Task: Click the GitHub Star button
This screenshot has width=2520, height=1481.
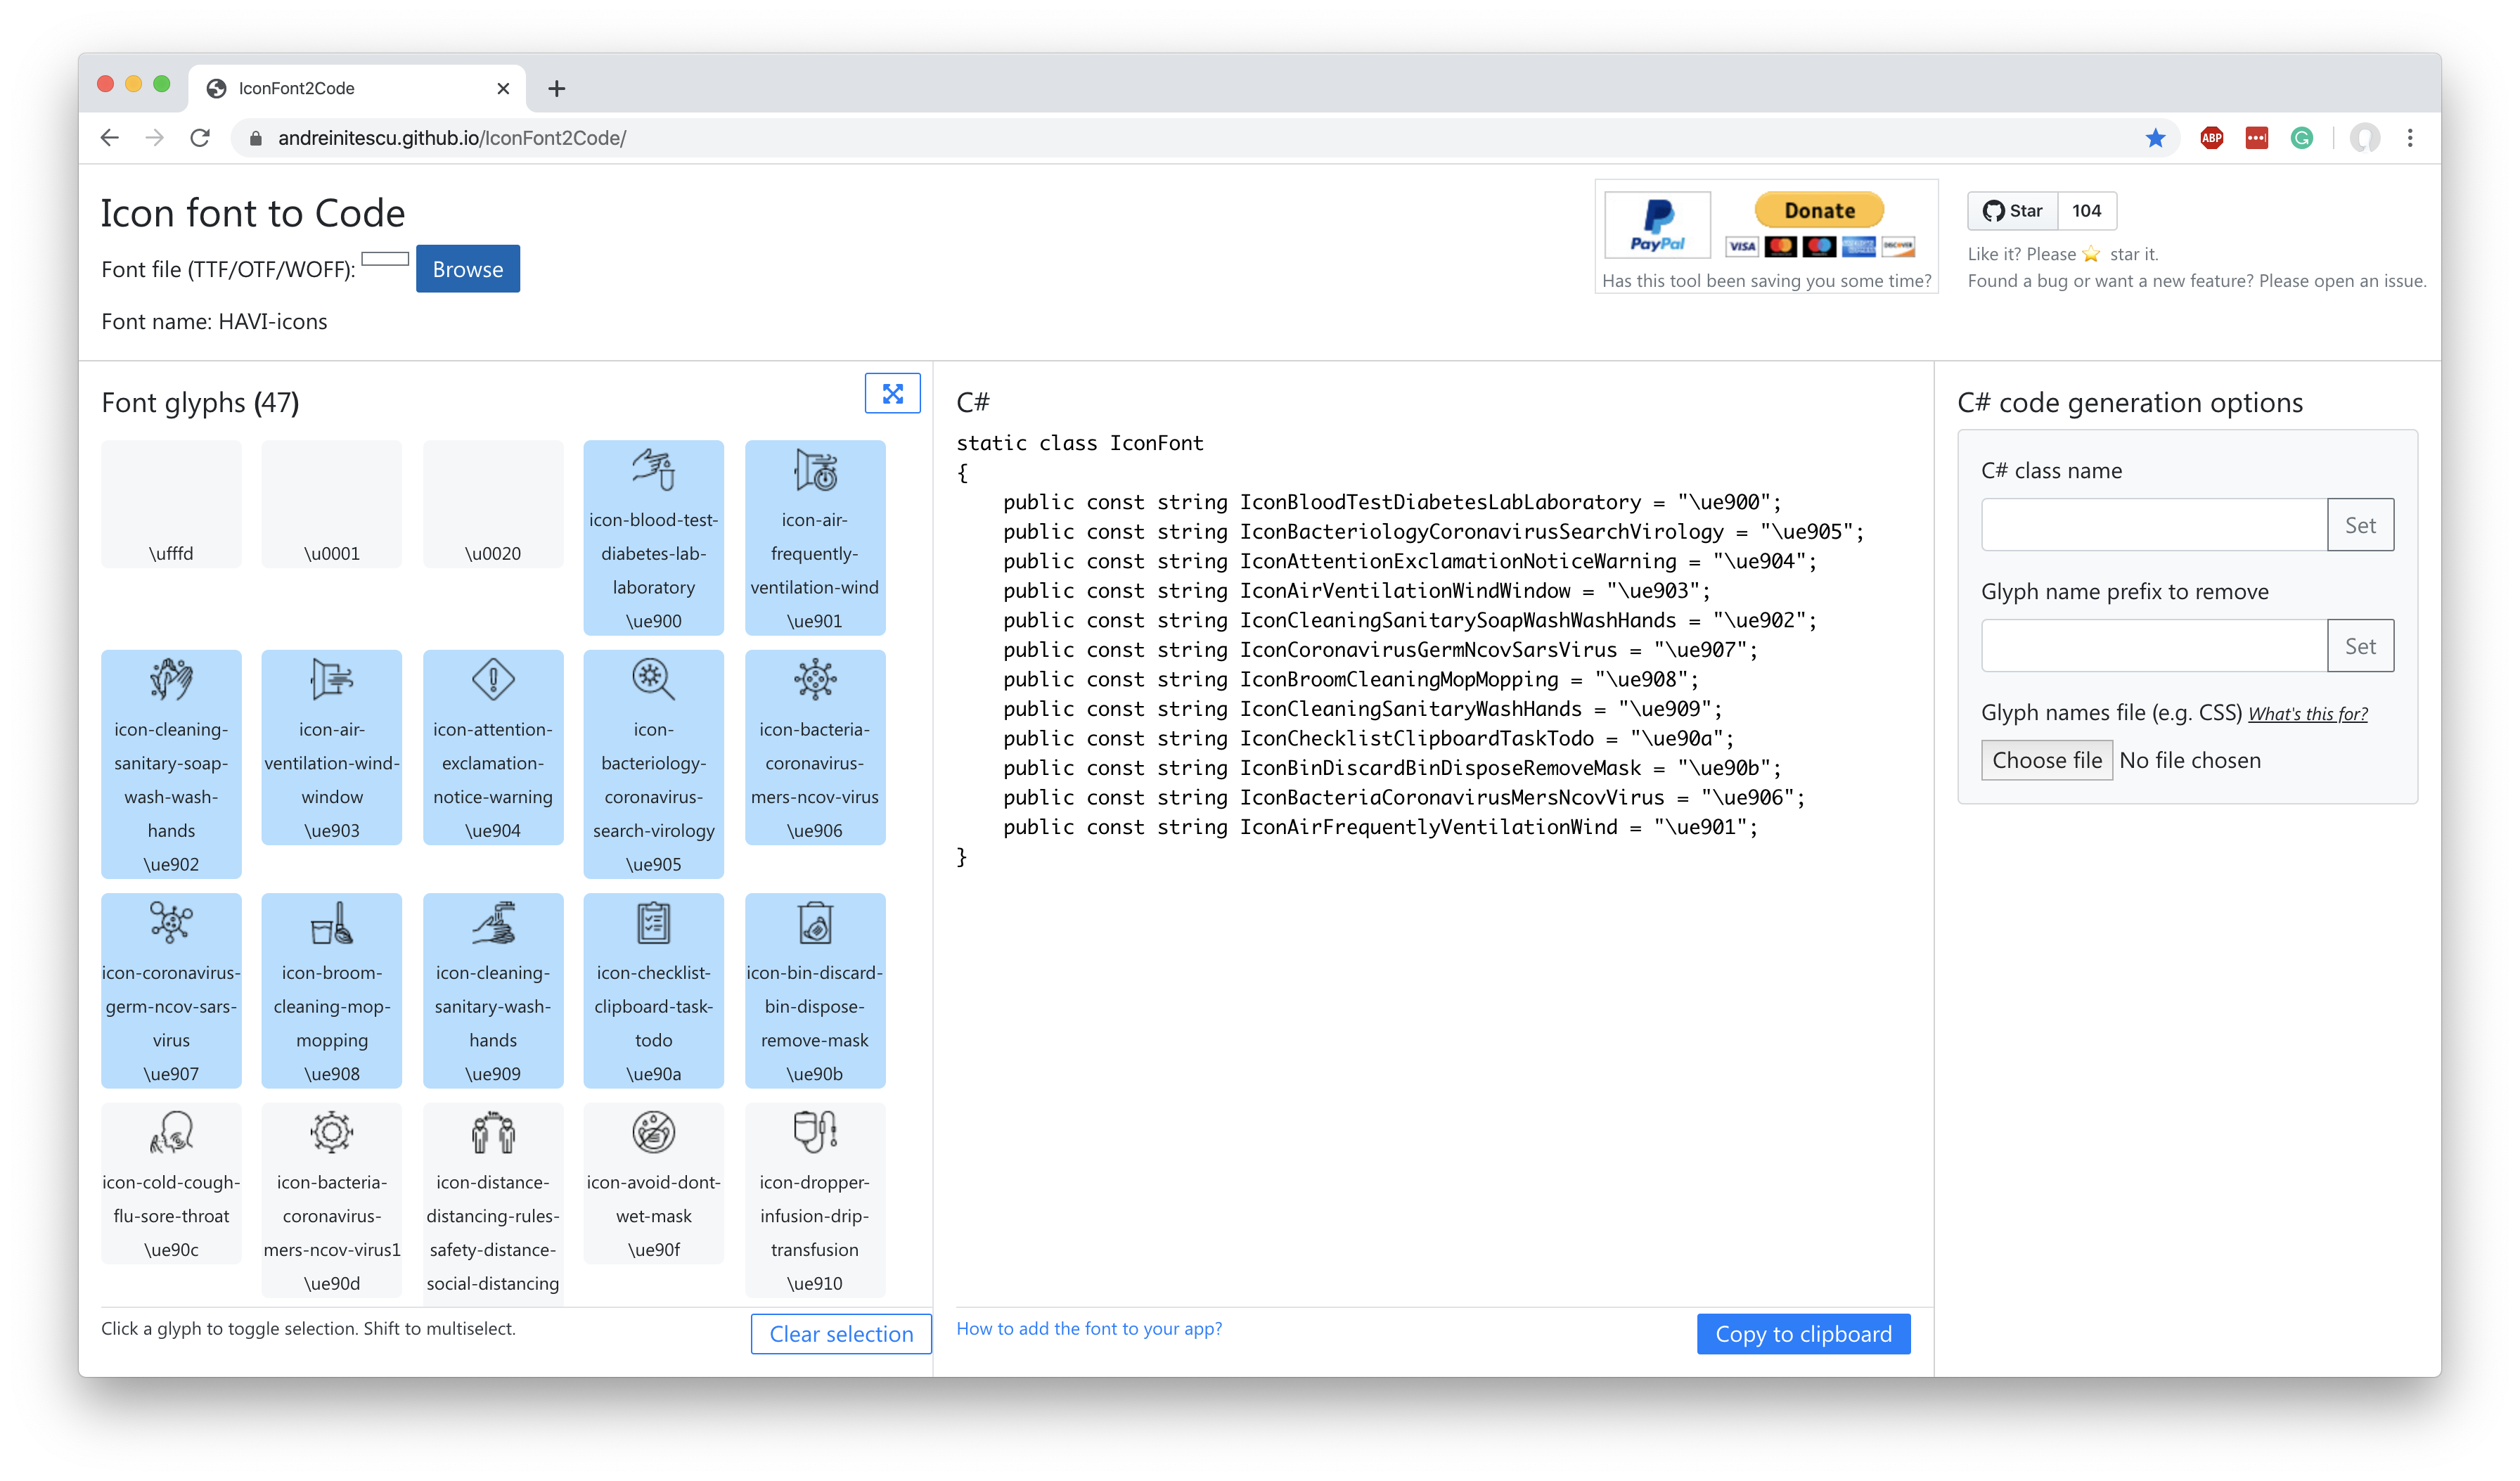Action: pos(2013,211)
